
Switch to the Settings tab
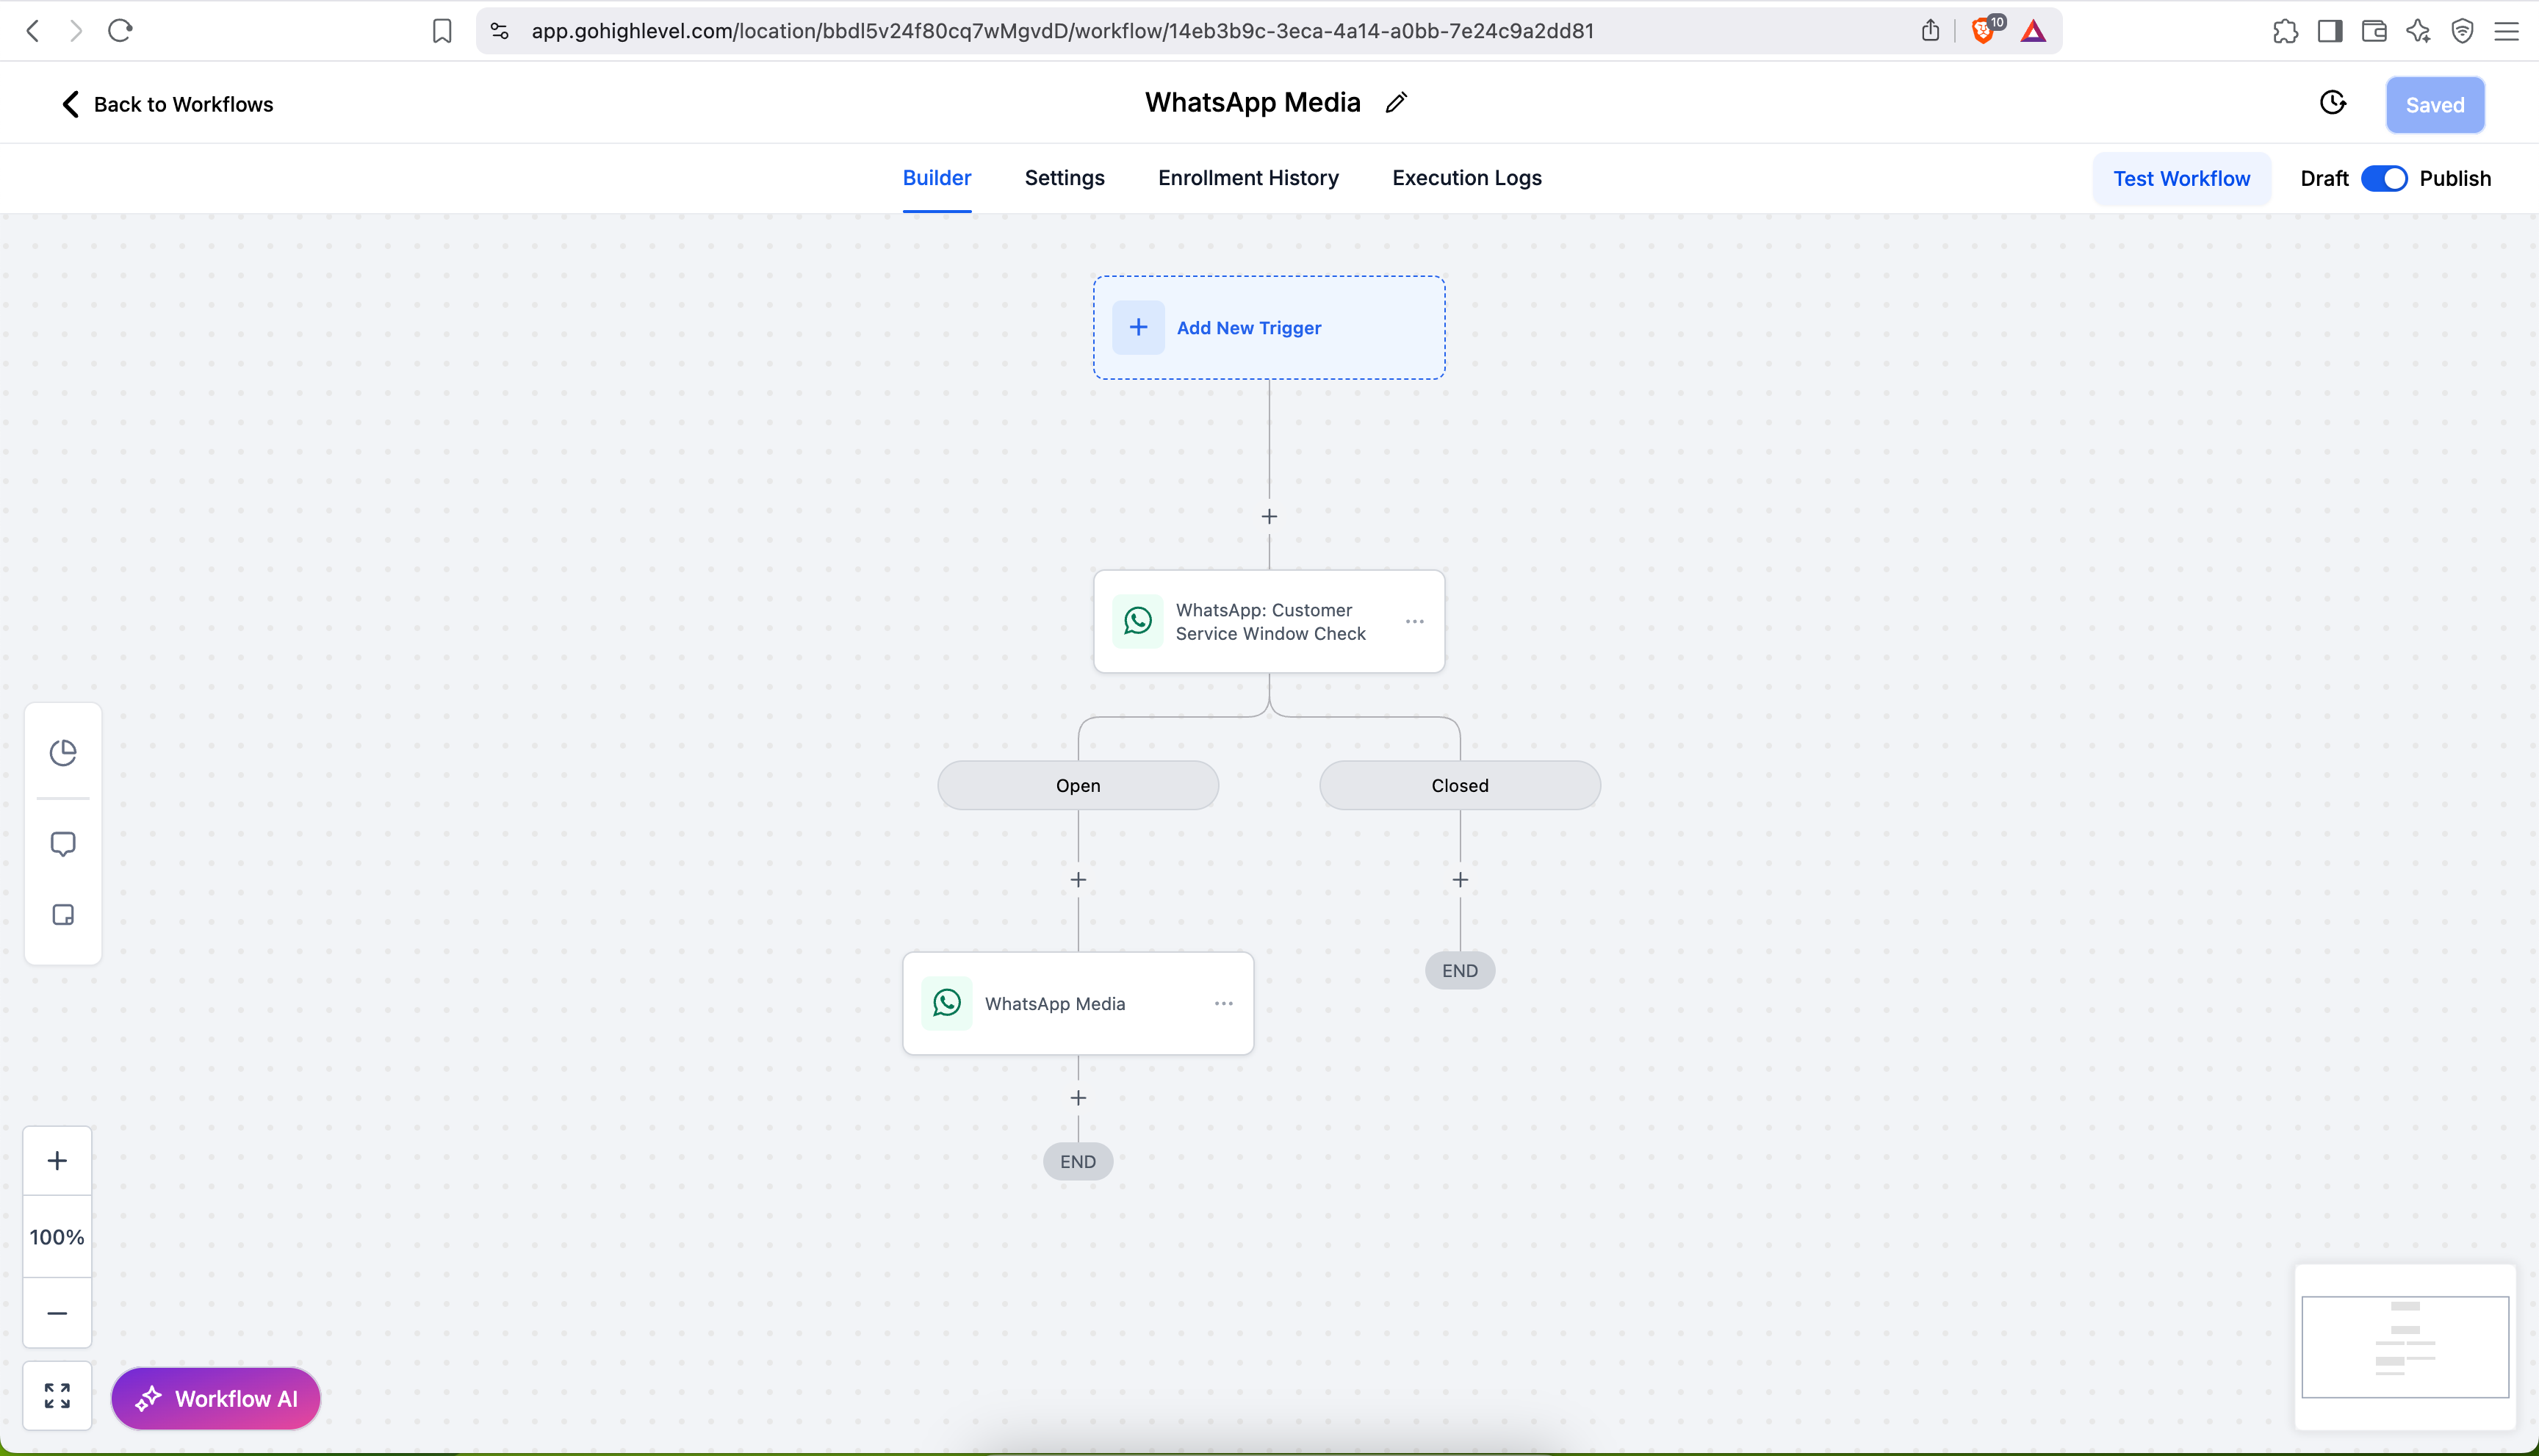click(x=1064, y=178)
